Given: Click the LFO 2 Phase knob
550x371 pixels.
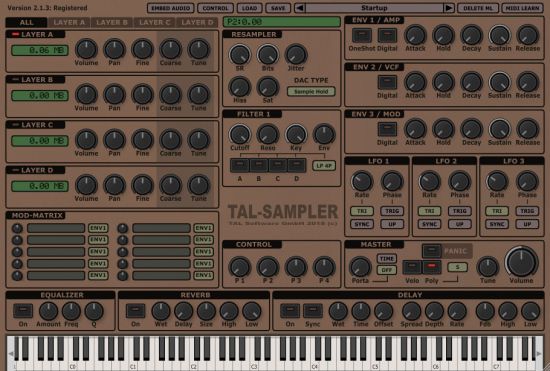Looking at the screenshot, I should (460, 181).
